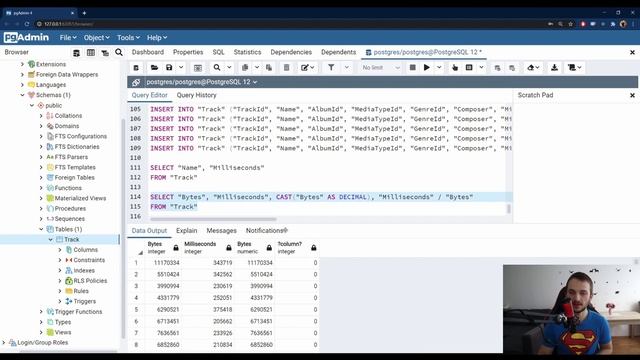Close the Scratch Pad panel
Image resolution: width=640 pixels, height=360 pixels.
pyautogui.click(x=632, y=95)
